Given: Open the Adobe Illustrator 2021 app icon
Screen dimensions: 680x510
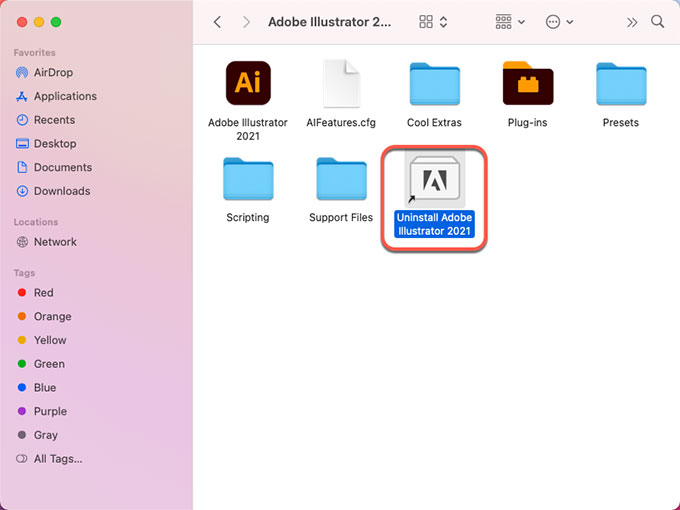Looking at the screenshot, I should tap(248, 83).
